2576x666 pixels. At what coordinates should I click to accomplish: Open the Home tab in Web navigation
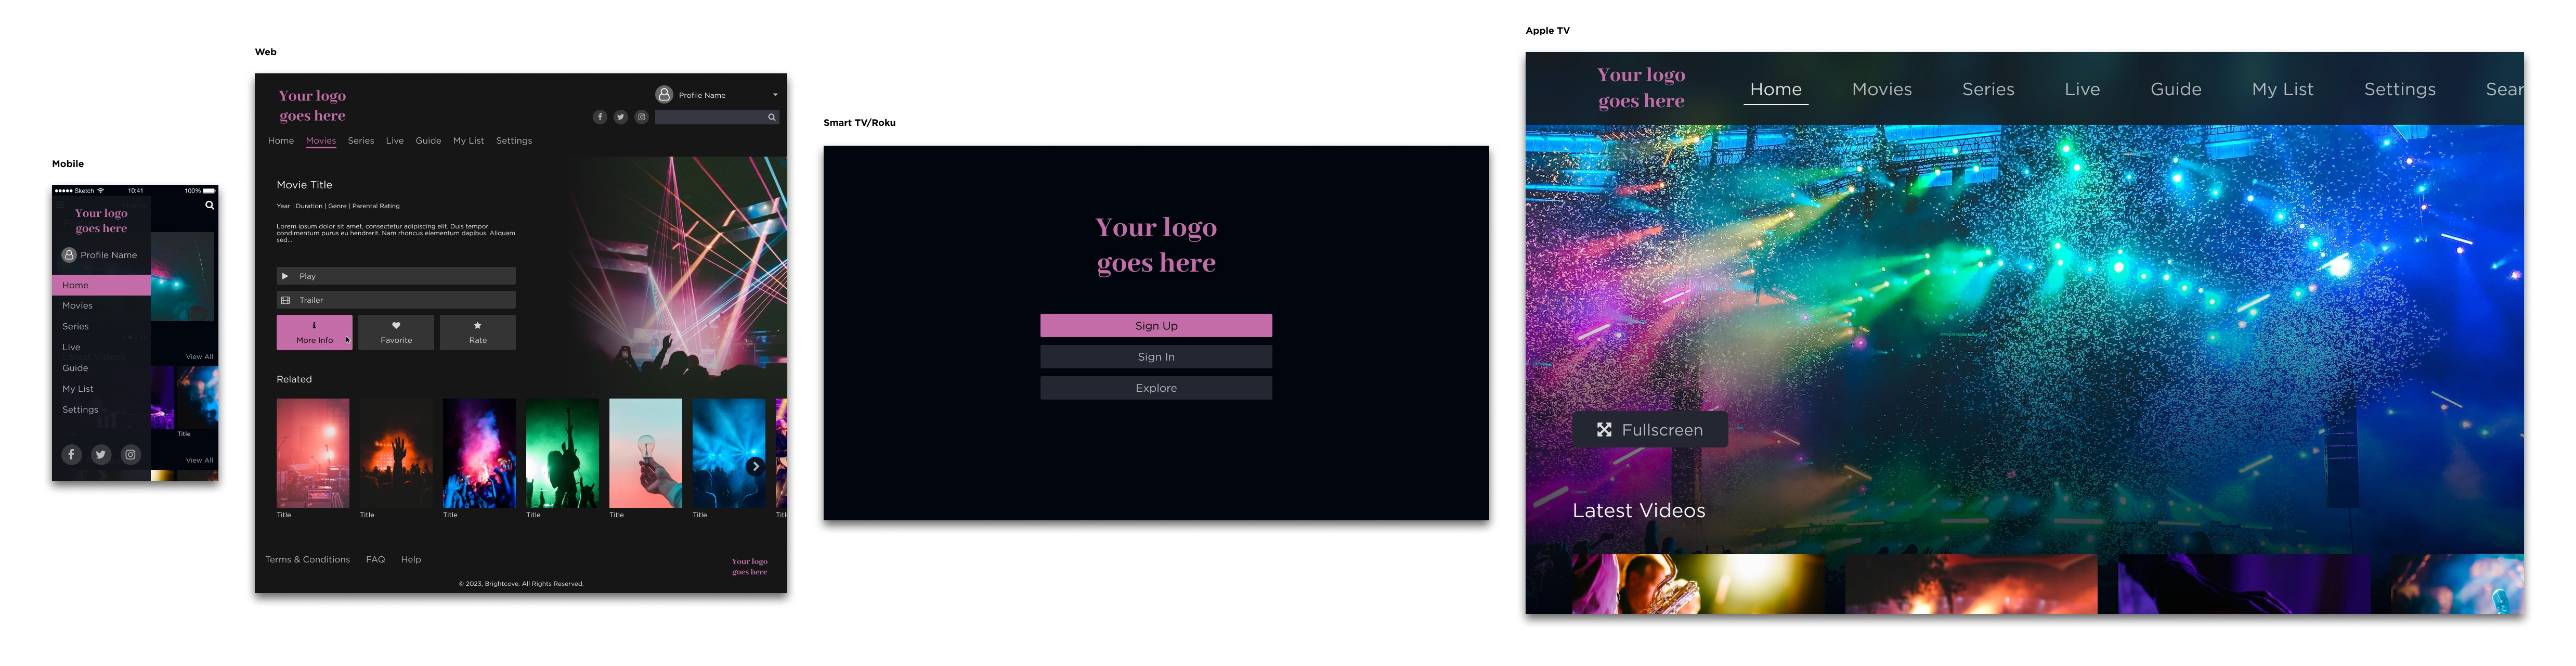[x=281, y=141]
